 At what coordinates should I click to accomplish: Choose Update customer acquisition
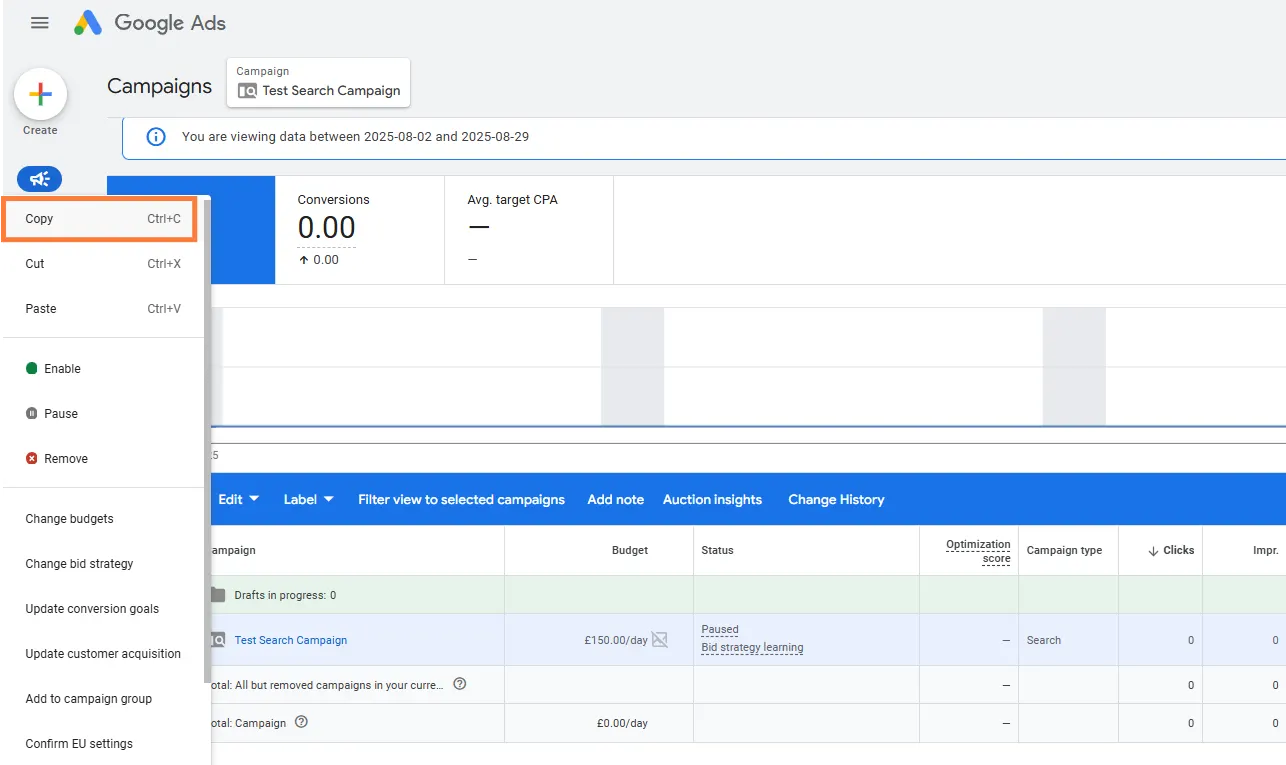coord(103,654)
